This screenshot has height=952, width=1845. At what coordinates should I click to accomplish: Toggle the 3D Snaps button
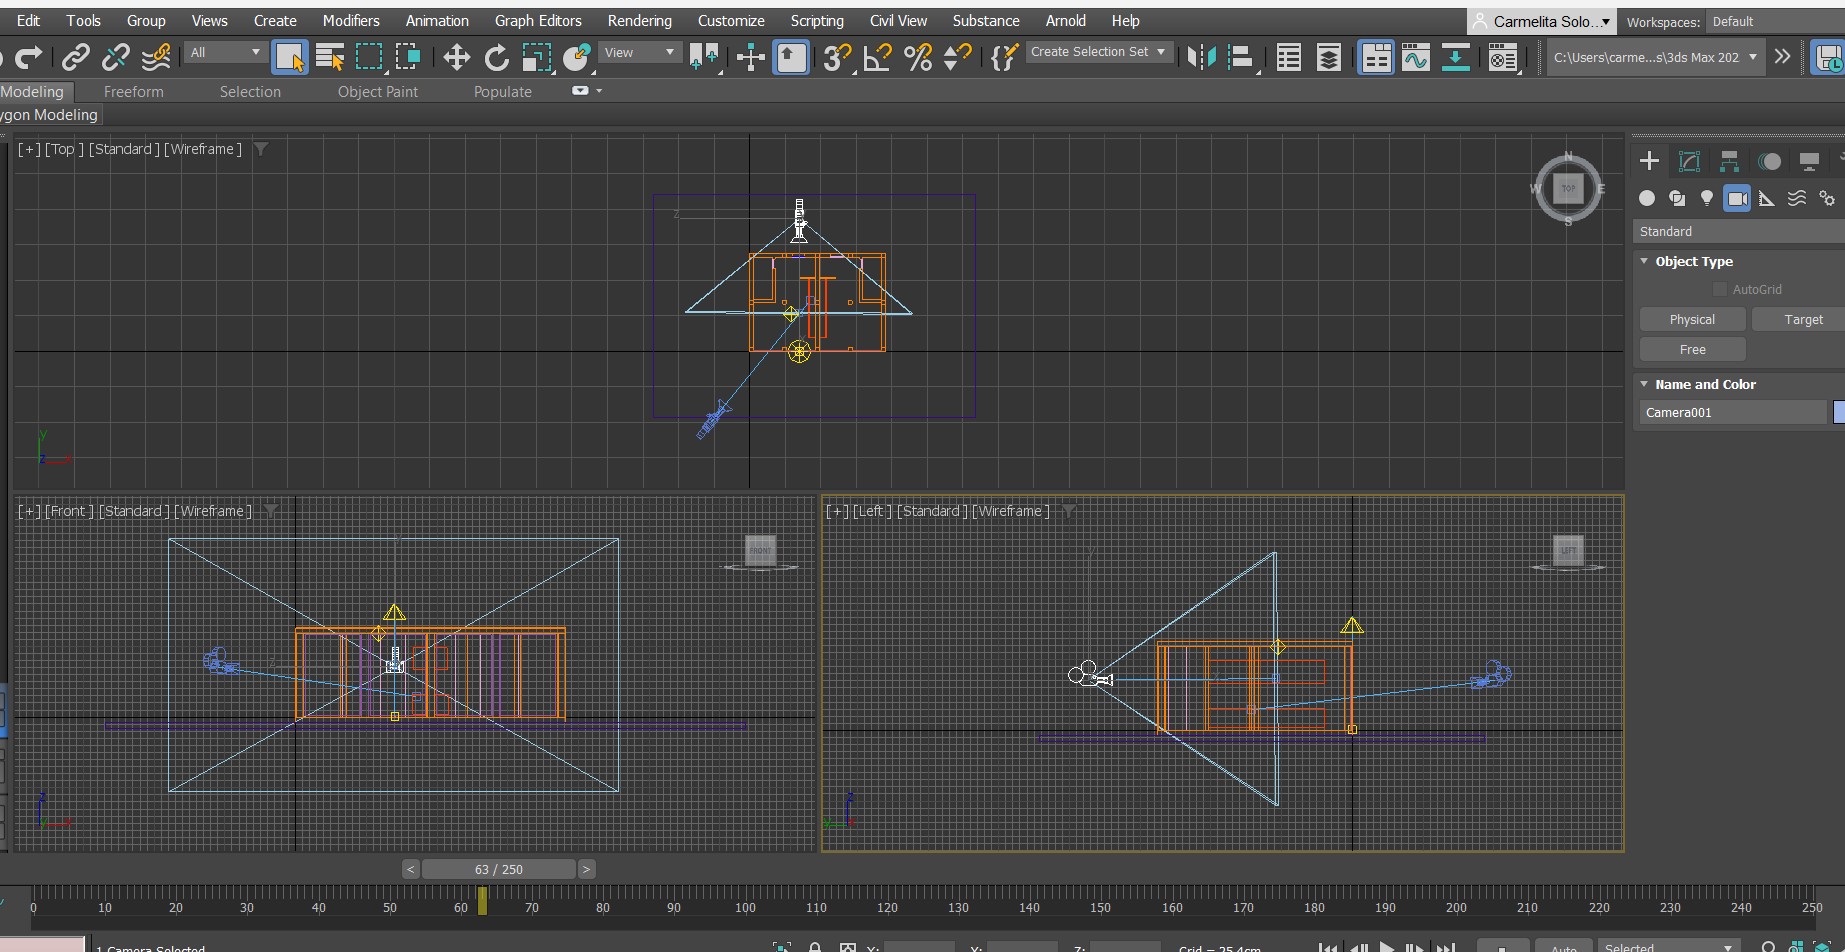pos(836,58)
